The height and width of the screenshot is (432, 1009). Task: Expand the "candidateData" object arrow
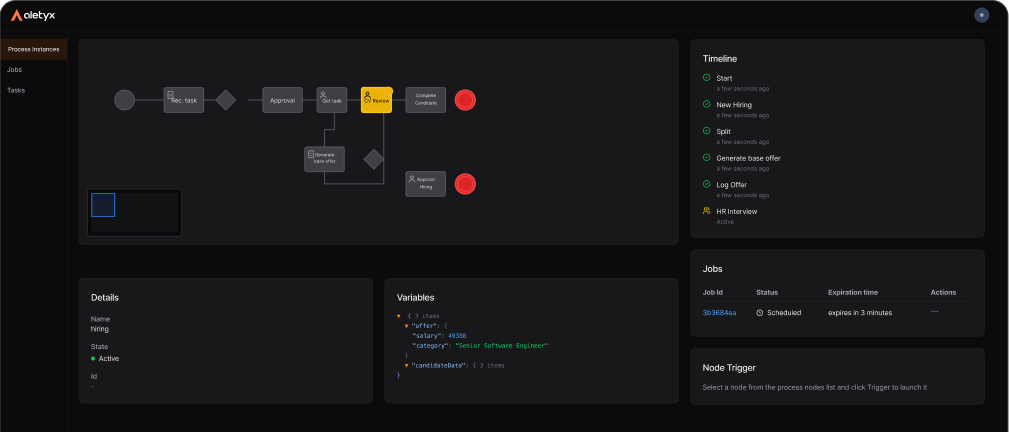coord(406,366)
